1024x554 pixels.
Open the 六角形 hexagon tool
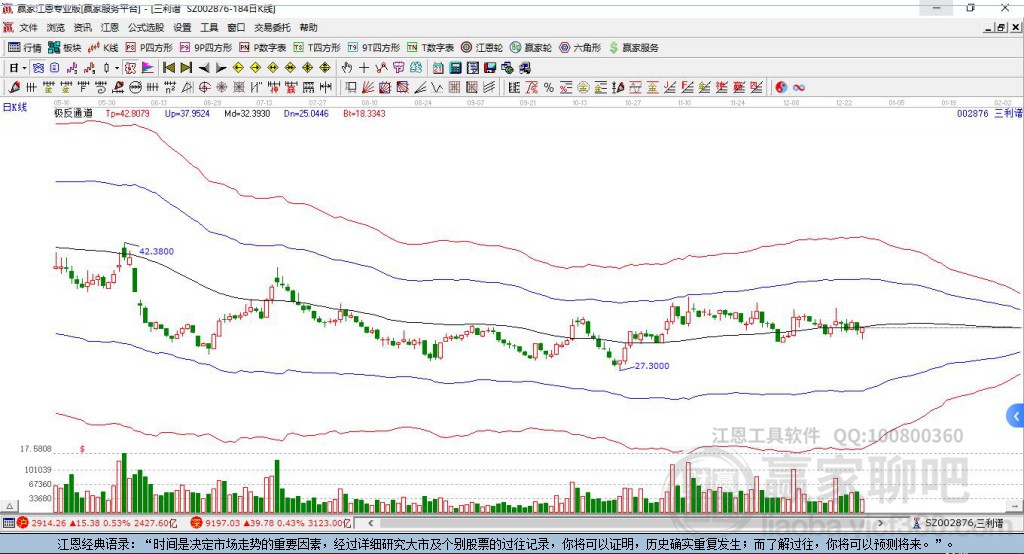(x=580, y=48)
